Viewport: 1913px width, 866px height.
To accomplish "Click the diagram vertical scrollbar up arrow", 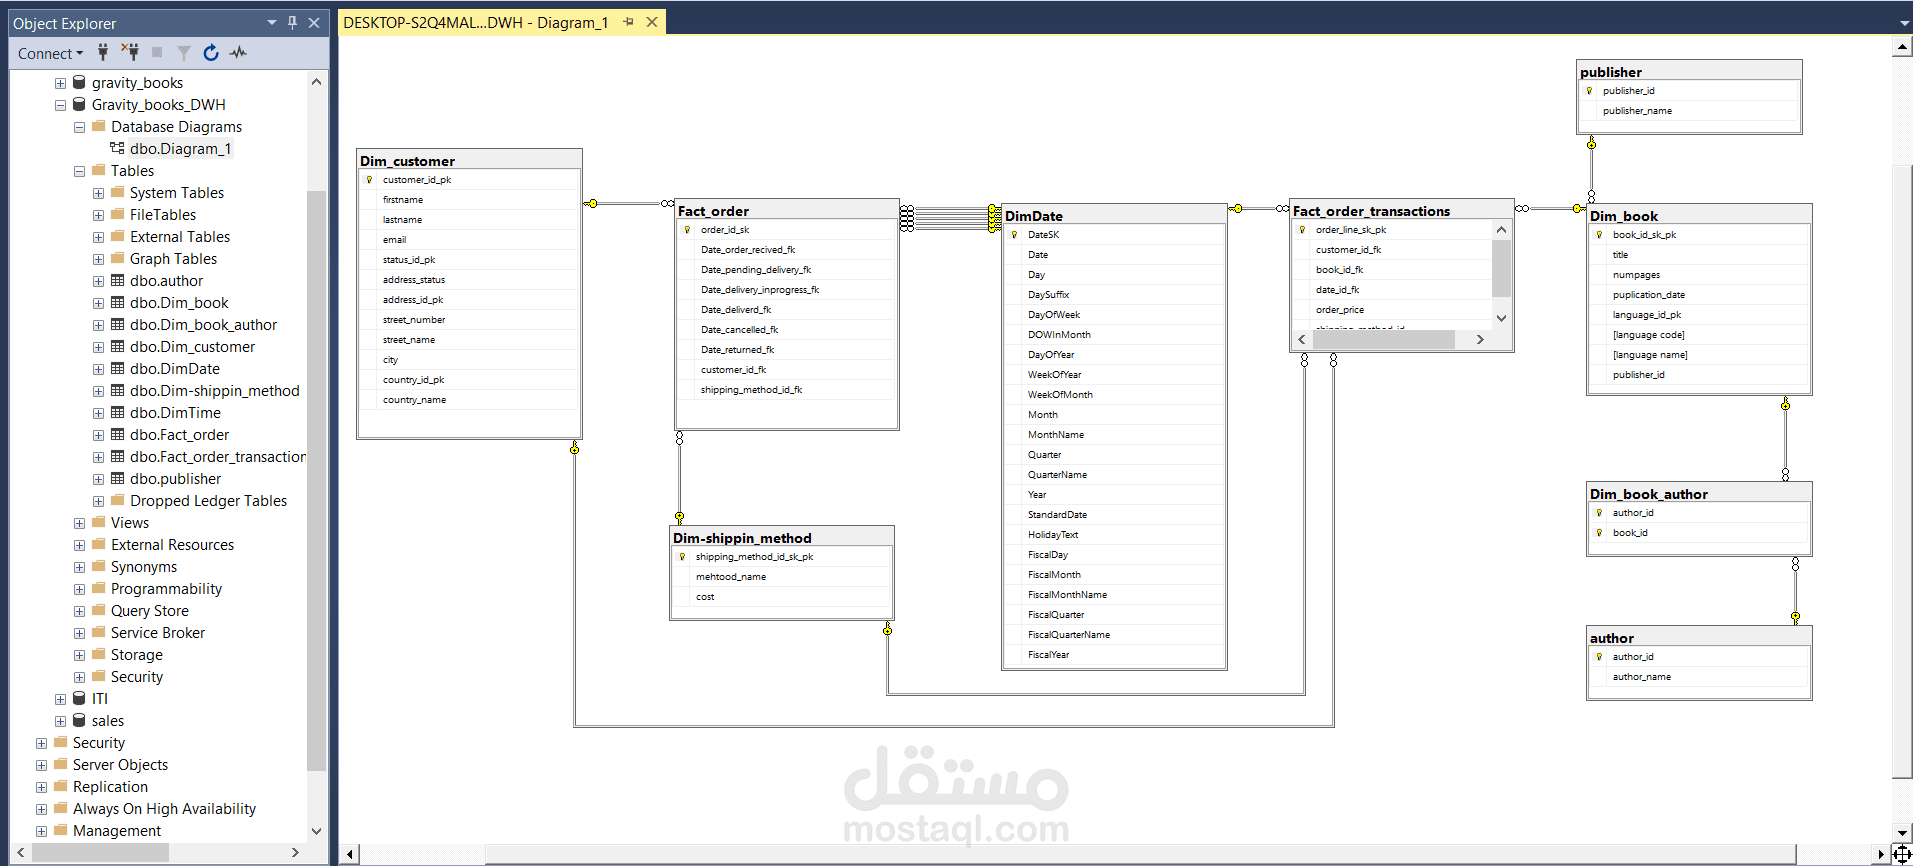I will click(x=1902, y=46).
